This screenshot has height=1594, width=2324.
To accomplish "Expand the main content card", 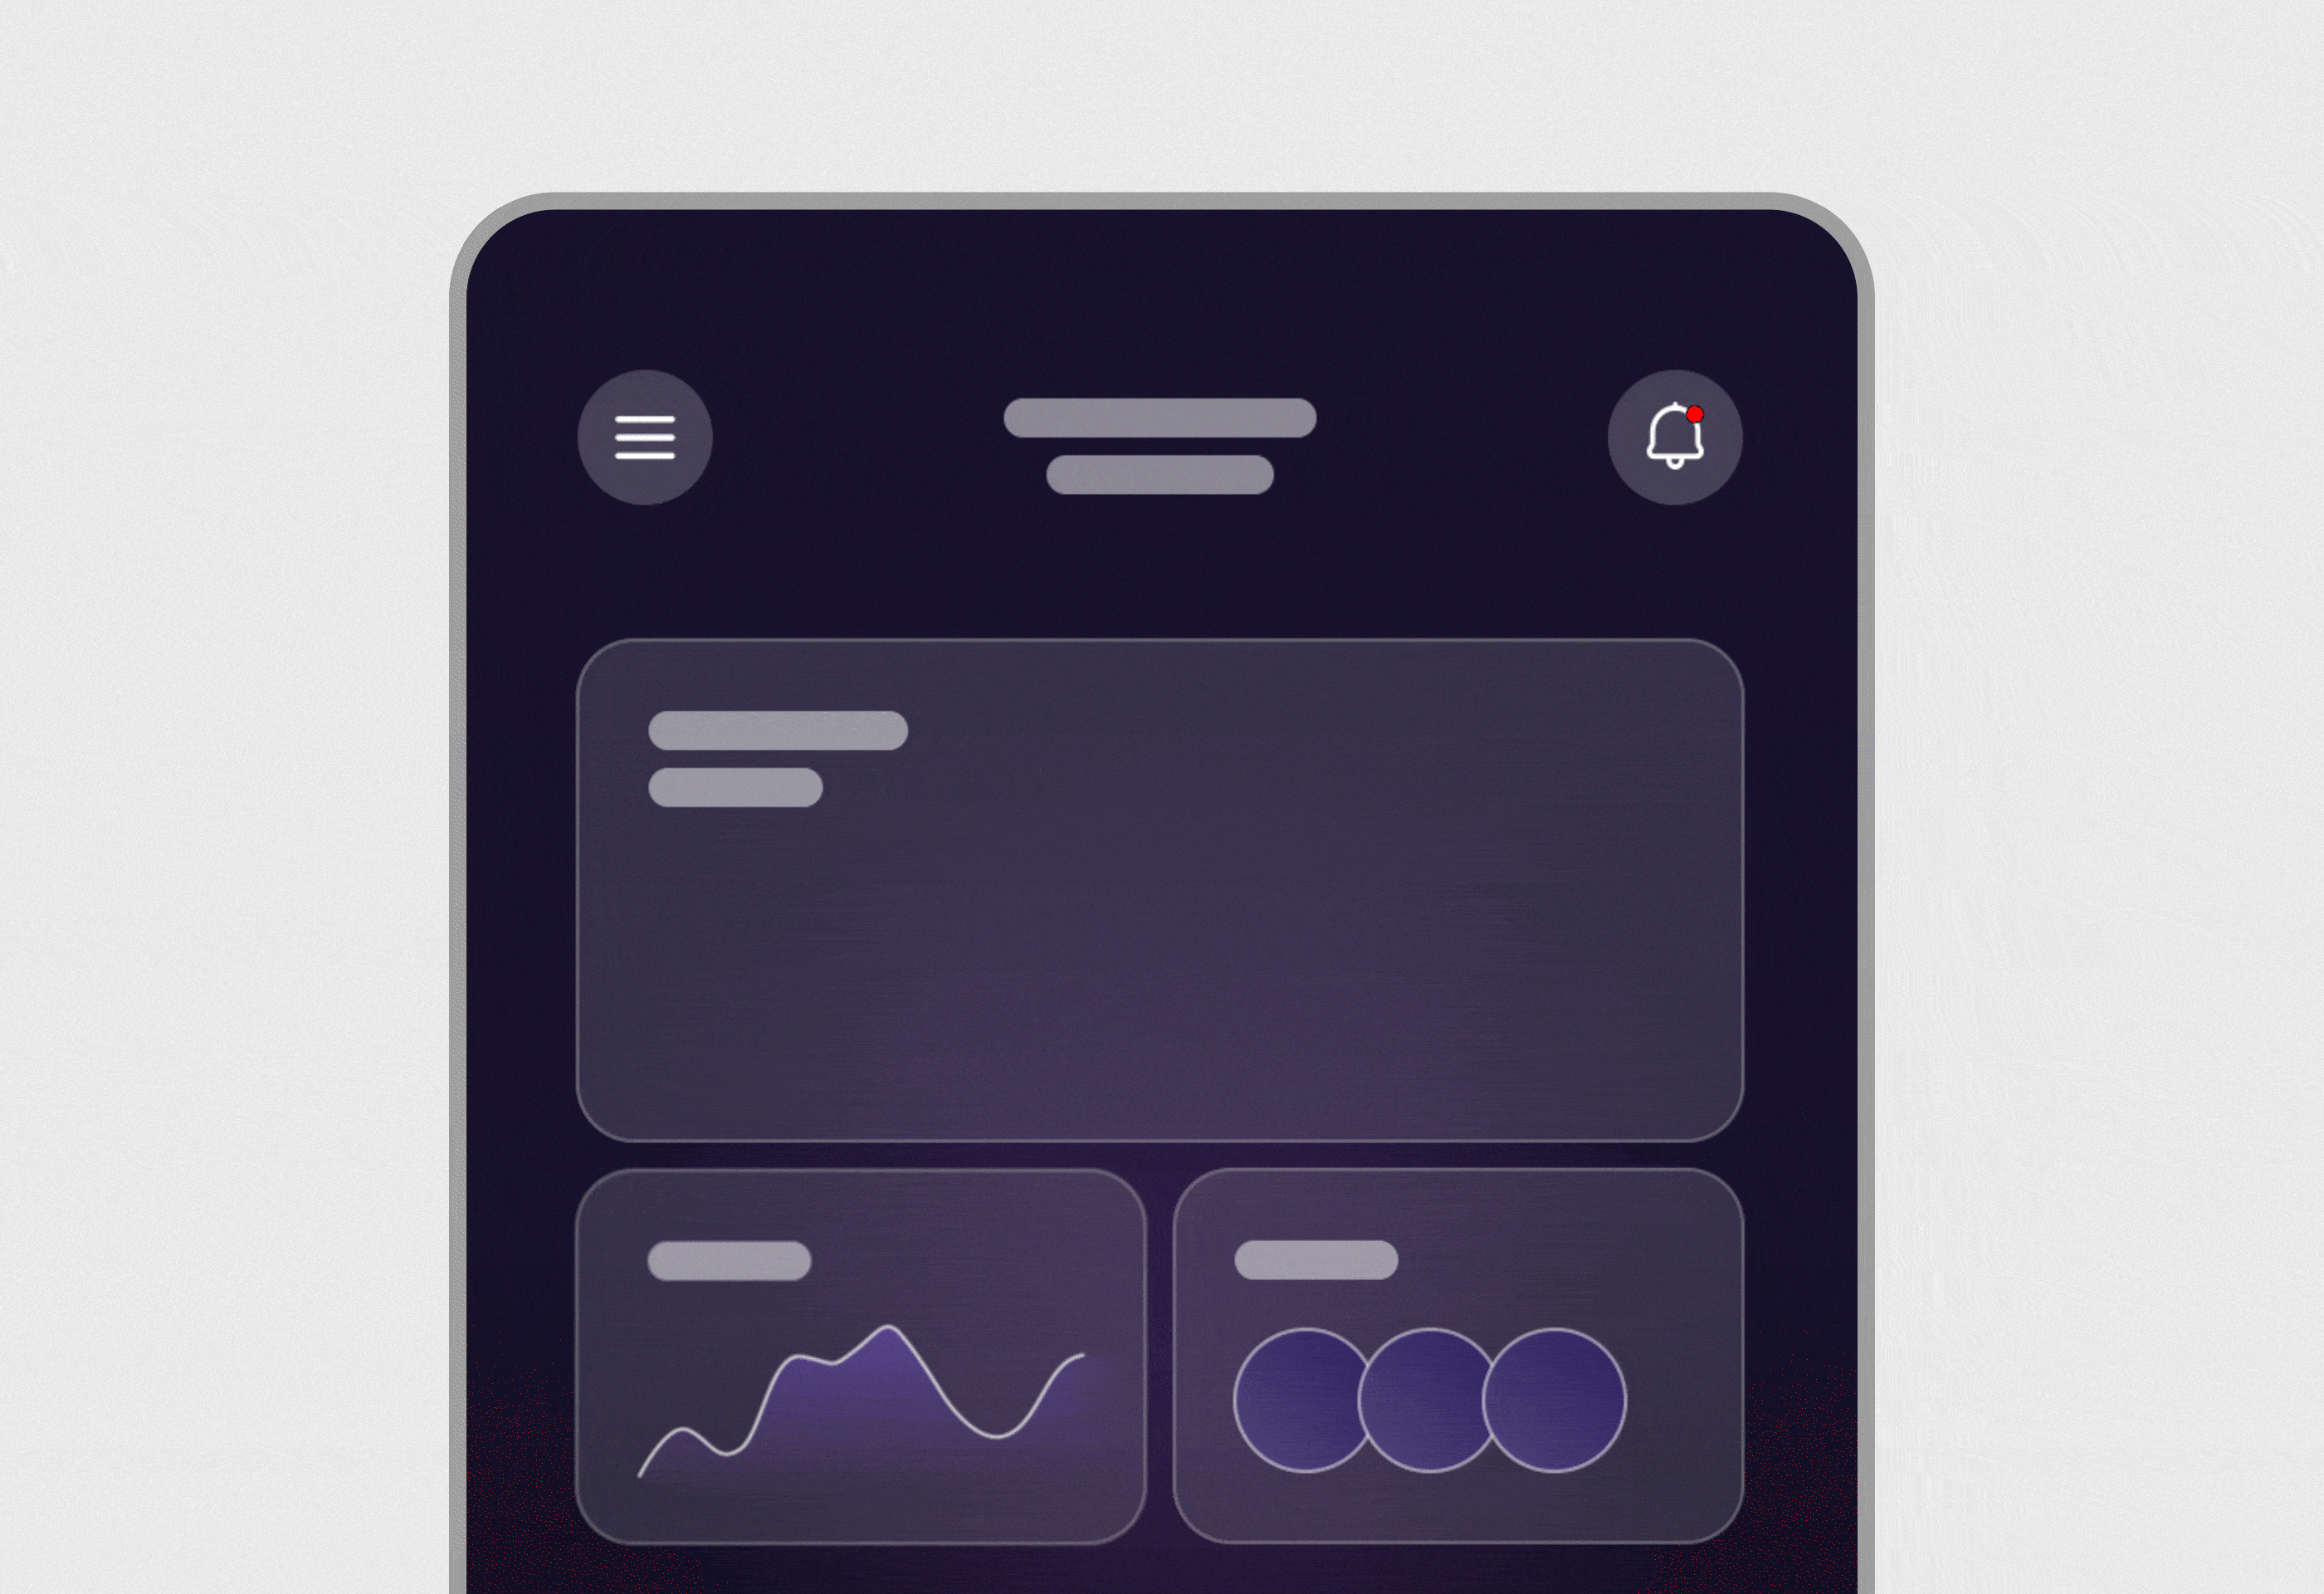I will coord(1160,882).
